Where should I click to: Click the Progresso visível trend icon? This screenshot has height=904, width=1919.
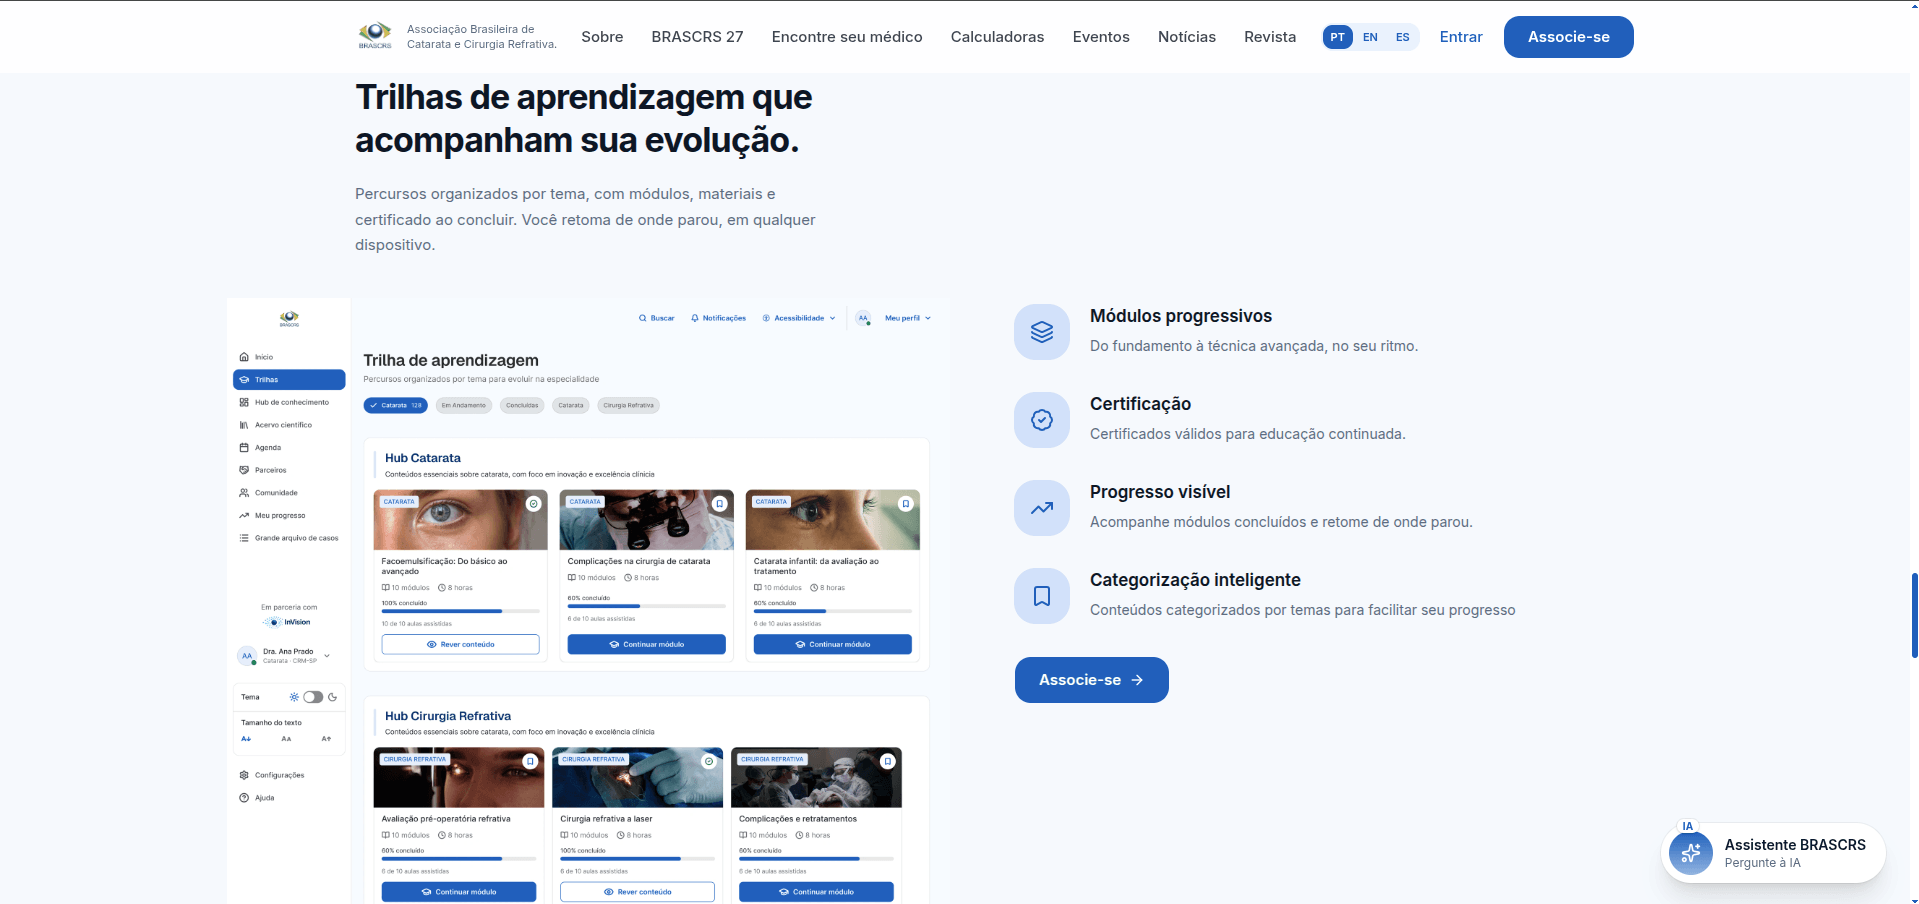click(x=1042, y=508)
